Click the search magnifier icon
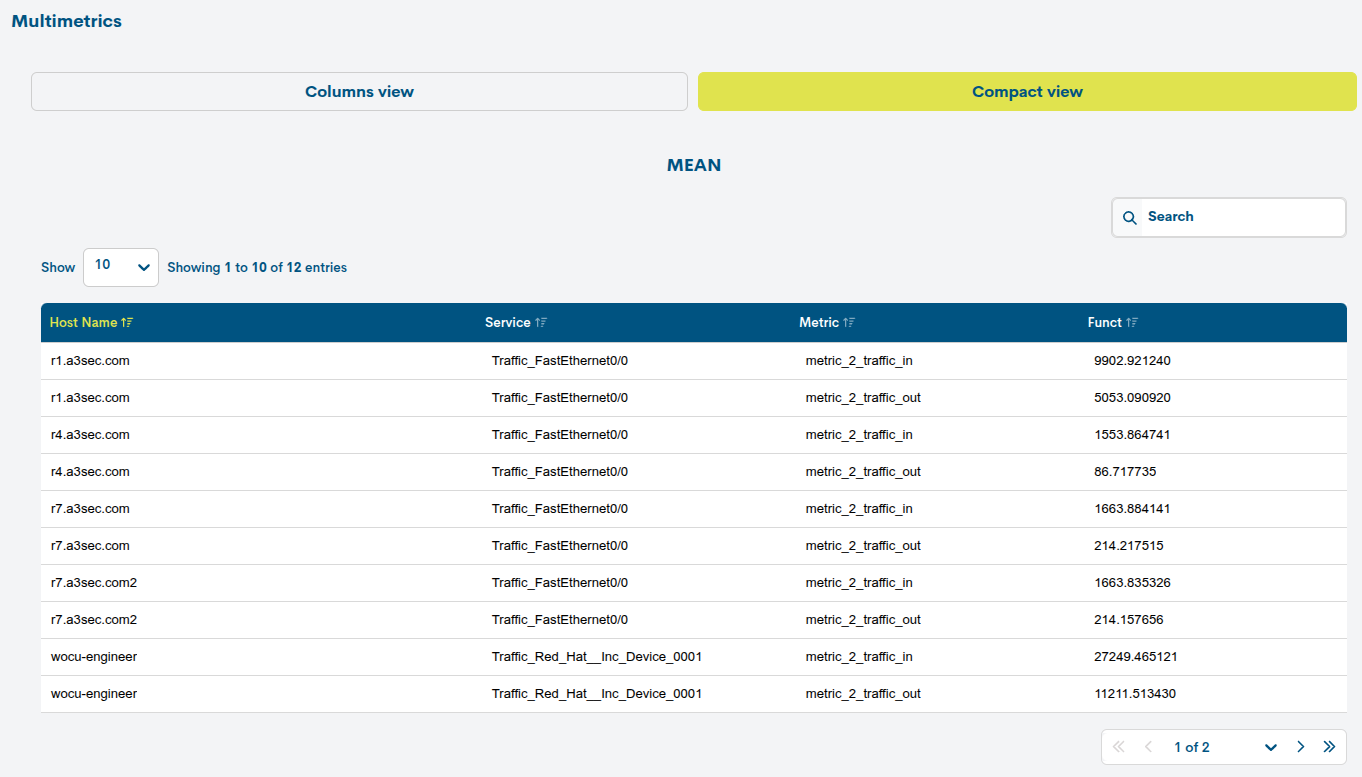 coord(1129,218)
